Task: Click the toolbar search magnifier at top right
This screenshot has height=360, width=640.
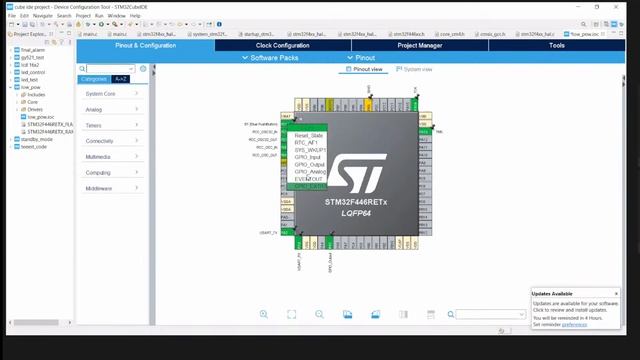Action: click(583, 24)
